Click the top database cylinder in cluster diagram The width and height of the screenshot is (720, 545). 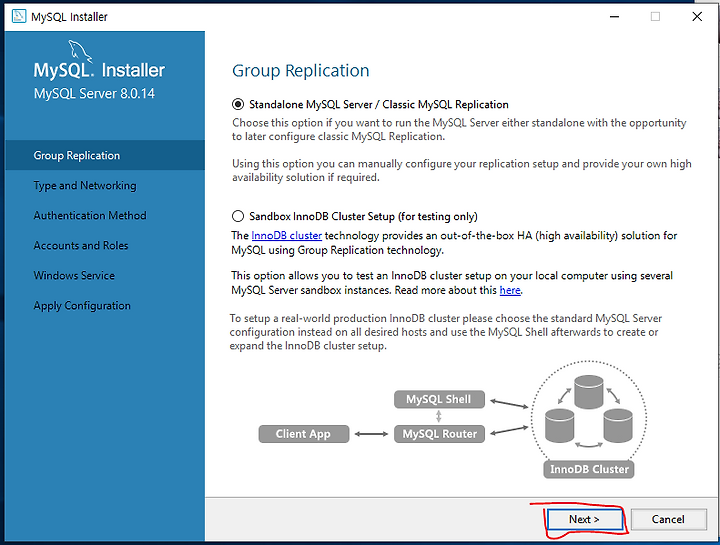click(x=588, y=392)
